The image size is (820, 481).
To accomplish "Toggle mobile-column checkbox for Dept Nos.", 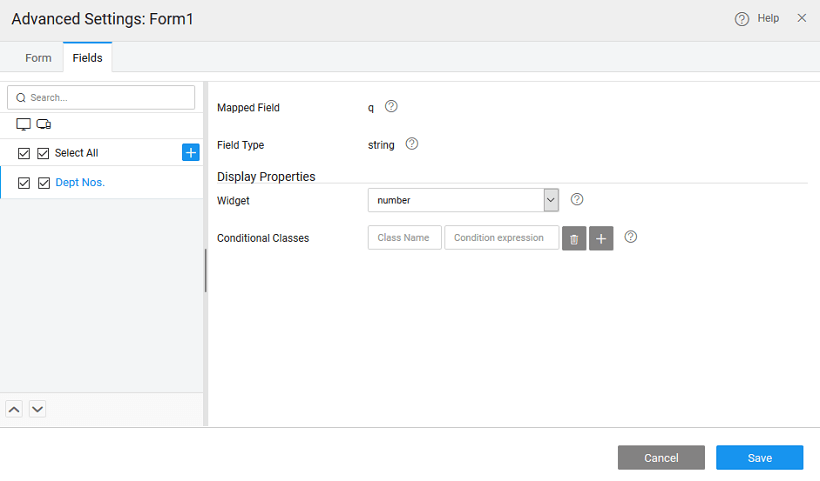I will [43, 183].
